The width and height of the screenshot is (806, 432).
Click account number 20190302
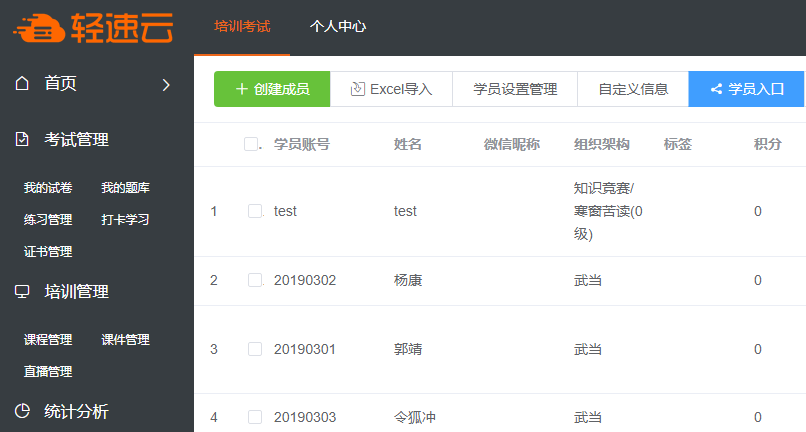coord(305,280)
